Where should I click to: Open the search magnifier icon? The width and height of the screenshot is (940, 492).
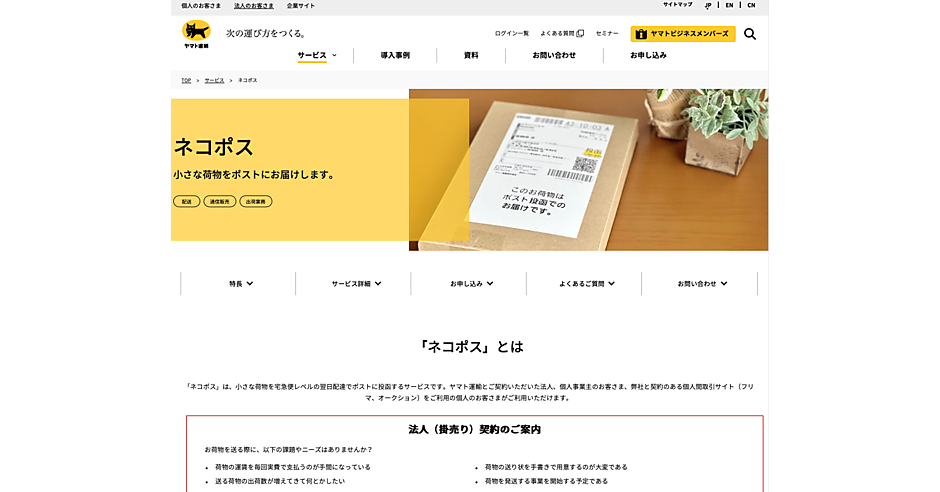pos(750,34)
